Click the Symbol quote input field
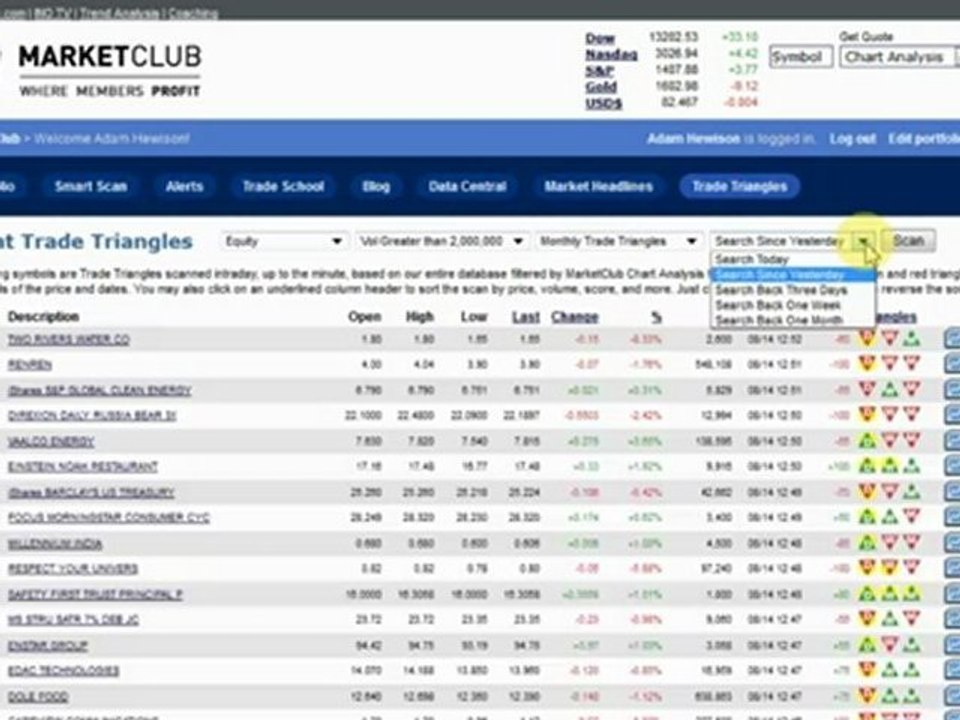This screenshot has height=720, width=960. [801, 57]
